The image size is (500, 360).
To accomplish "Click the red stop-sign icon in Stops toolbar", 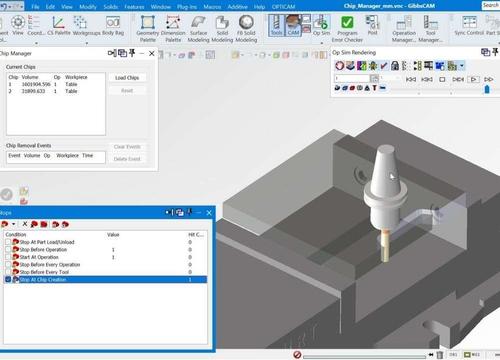I will 44,224.
